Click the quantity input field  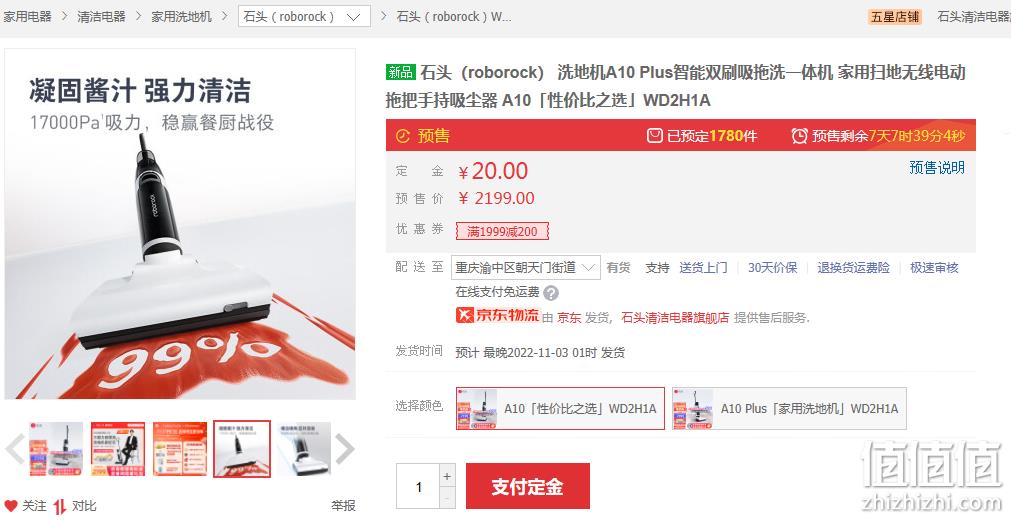pos(418,486)
